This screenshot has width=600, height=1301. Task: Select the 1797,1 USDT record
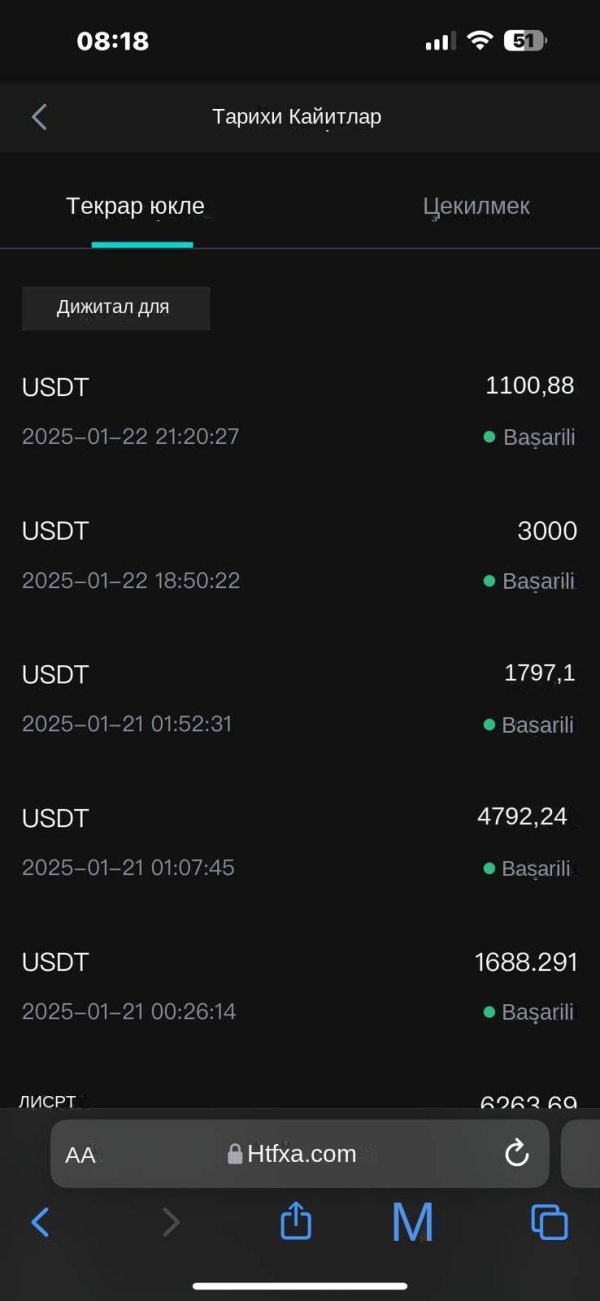click(x=299, y=698)
